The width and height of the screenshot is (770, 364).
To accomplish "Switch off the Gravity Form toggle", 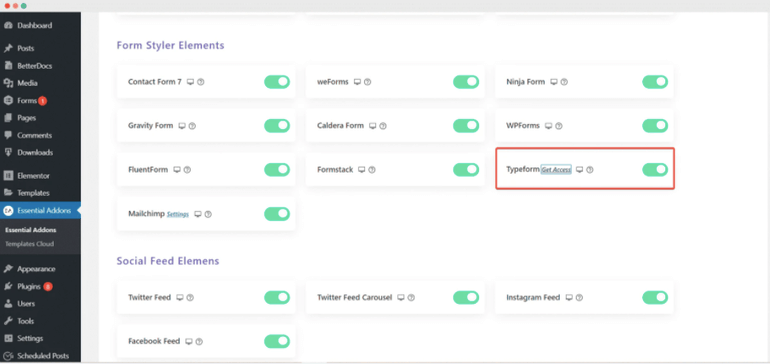I will 277,126.
